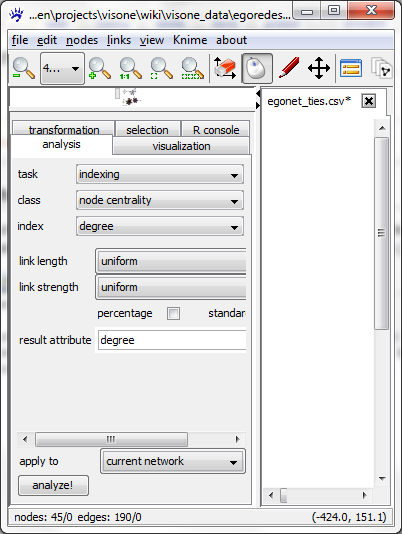This screenshot has height=534, width=402.
Task: Close the egonet_ties.csv tab
Action: pyautogui.click(x=369, y=101)
